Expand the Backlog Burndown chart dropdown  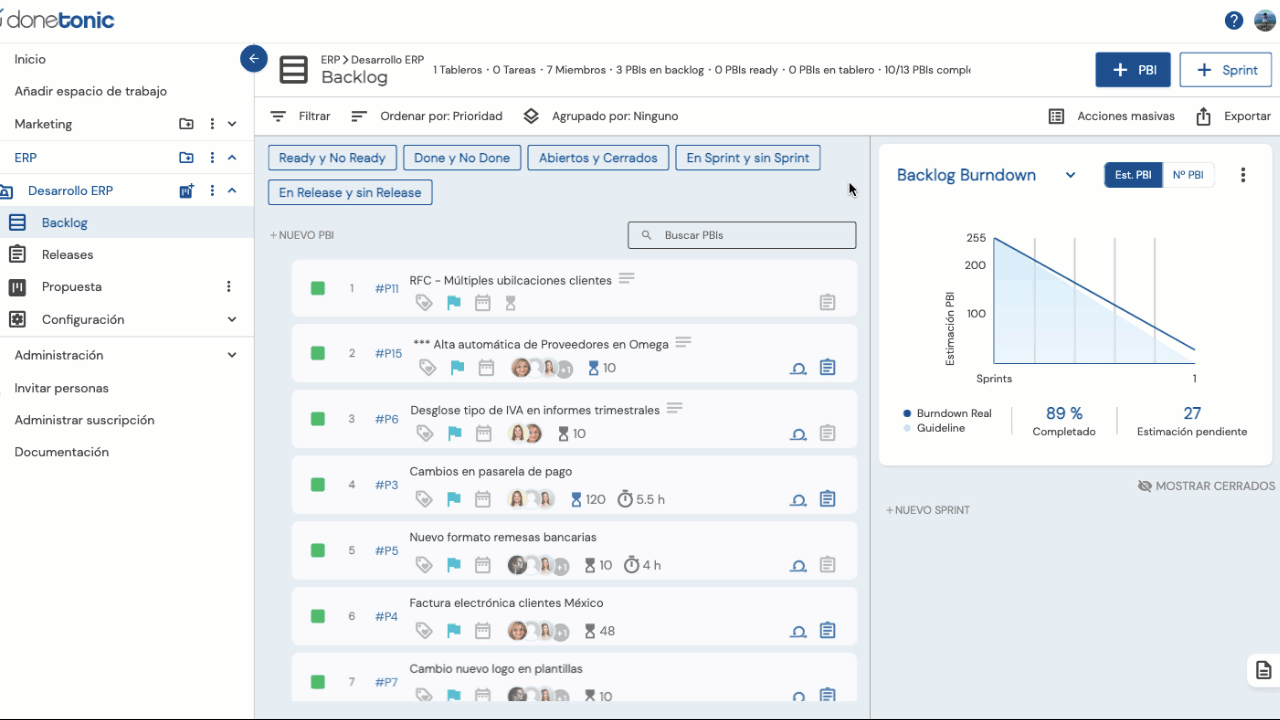click(1070, 175)
